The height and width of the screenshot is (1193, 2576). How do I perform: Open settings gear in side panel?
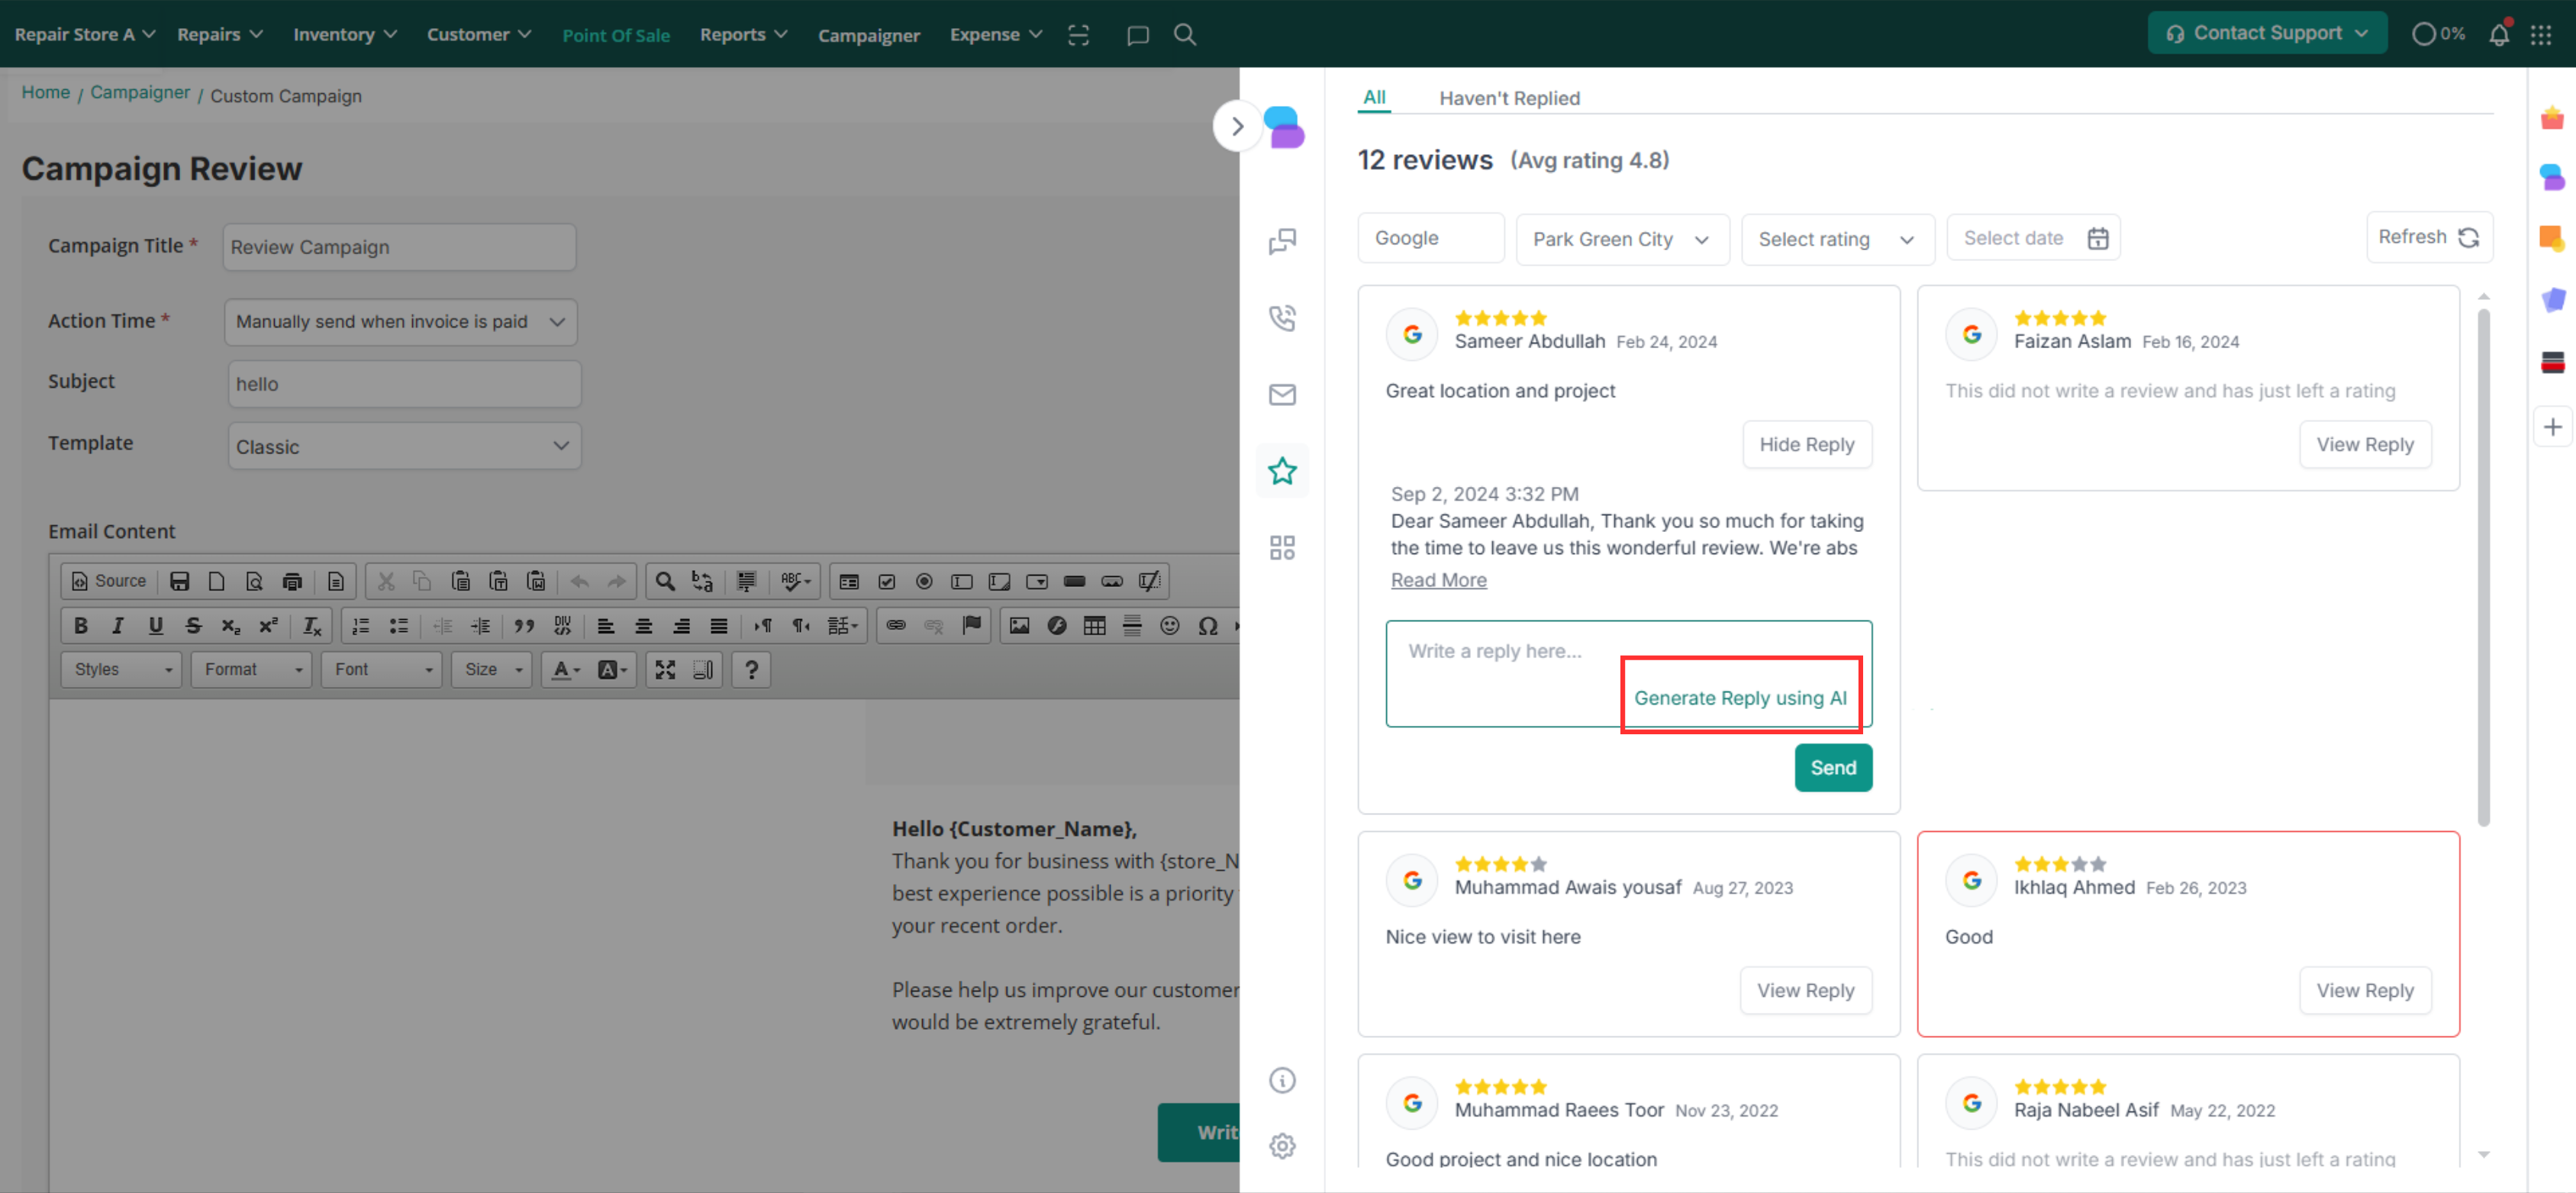tap(1282, 1146)
